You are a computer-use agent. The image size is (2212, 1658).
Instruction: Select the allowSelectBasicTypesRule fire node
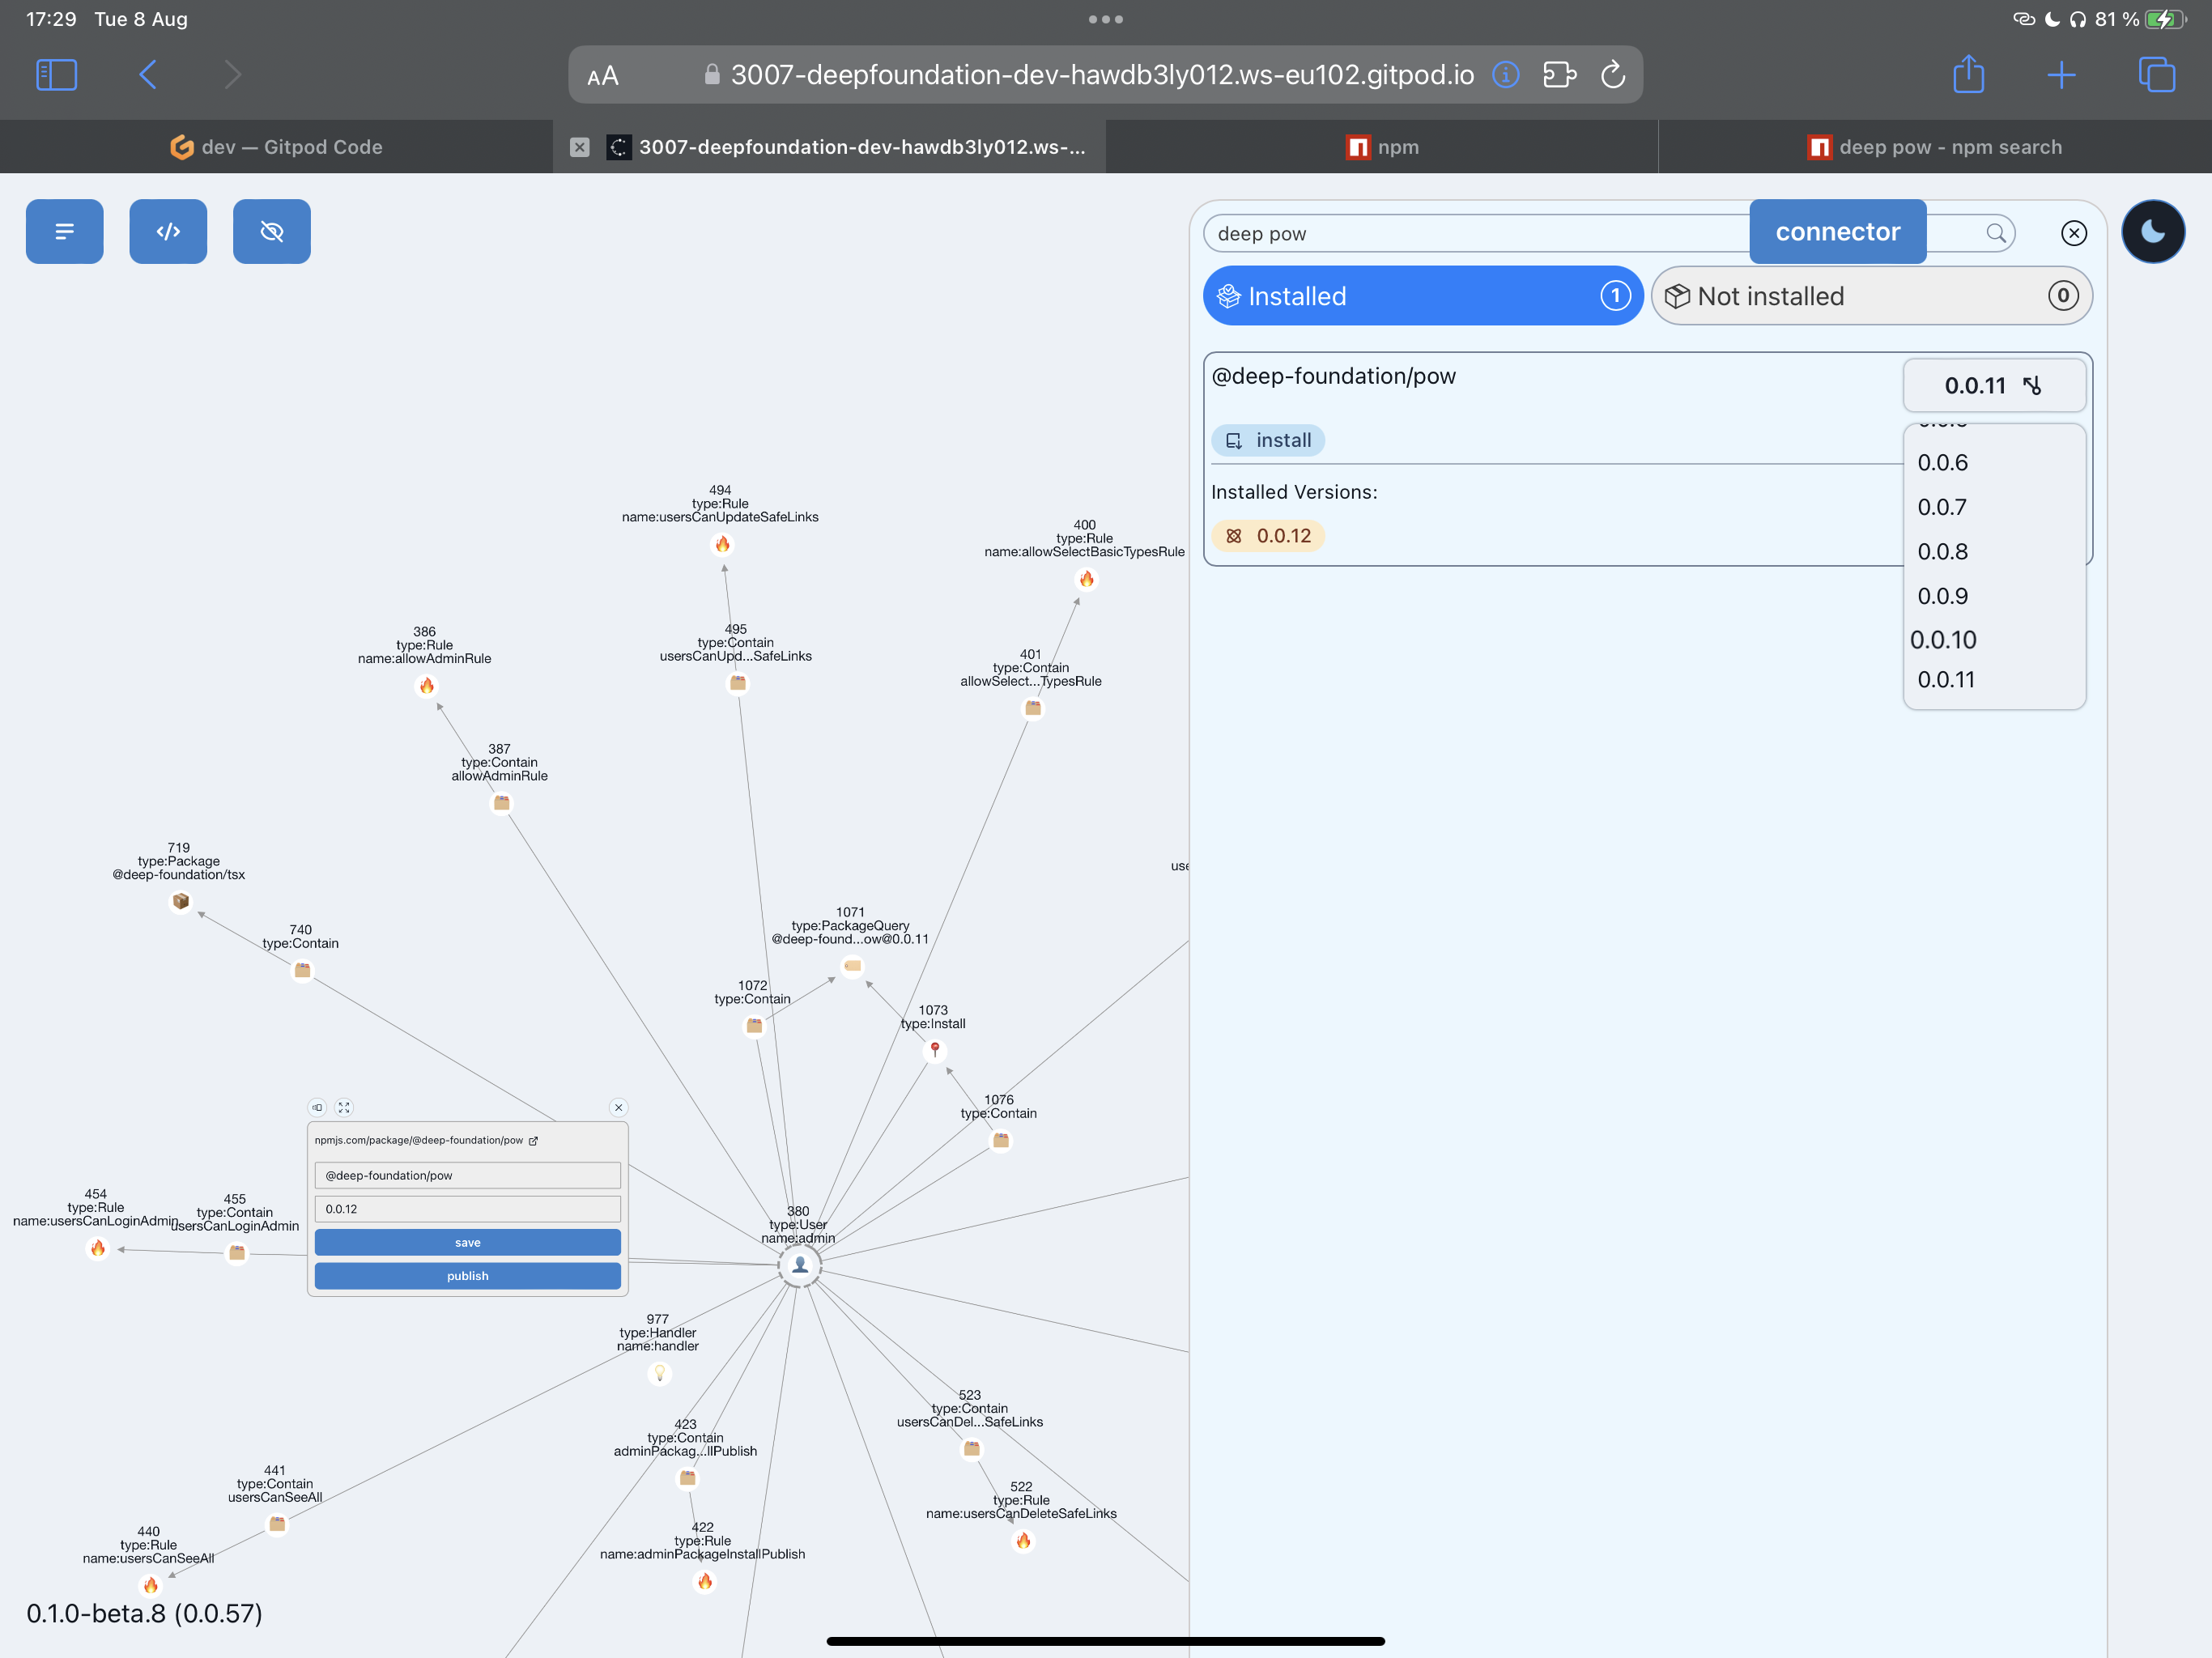click(x=1086, y=579)
